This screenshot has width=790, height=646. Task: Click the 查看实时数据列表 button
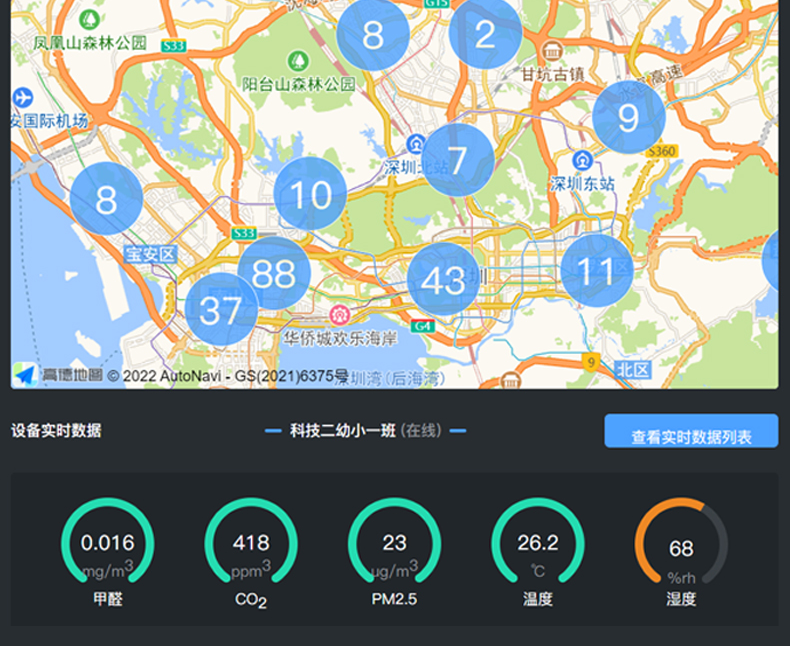(x=691, y=431)
